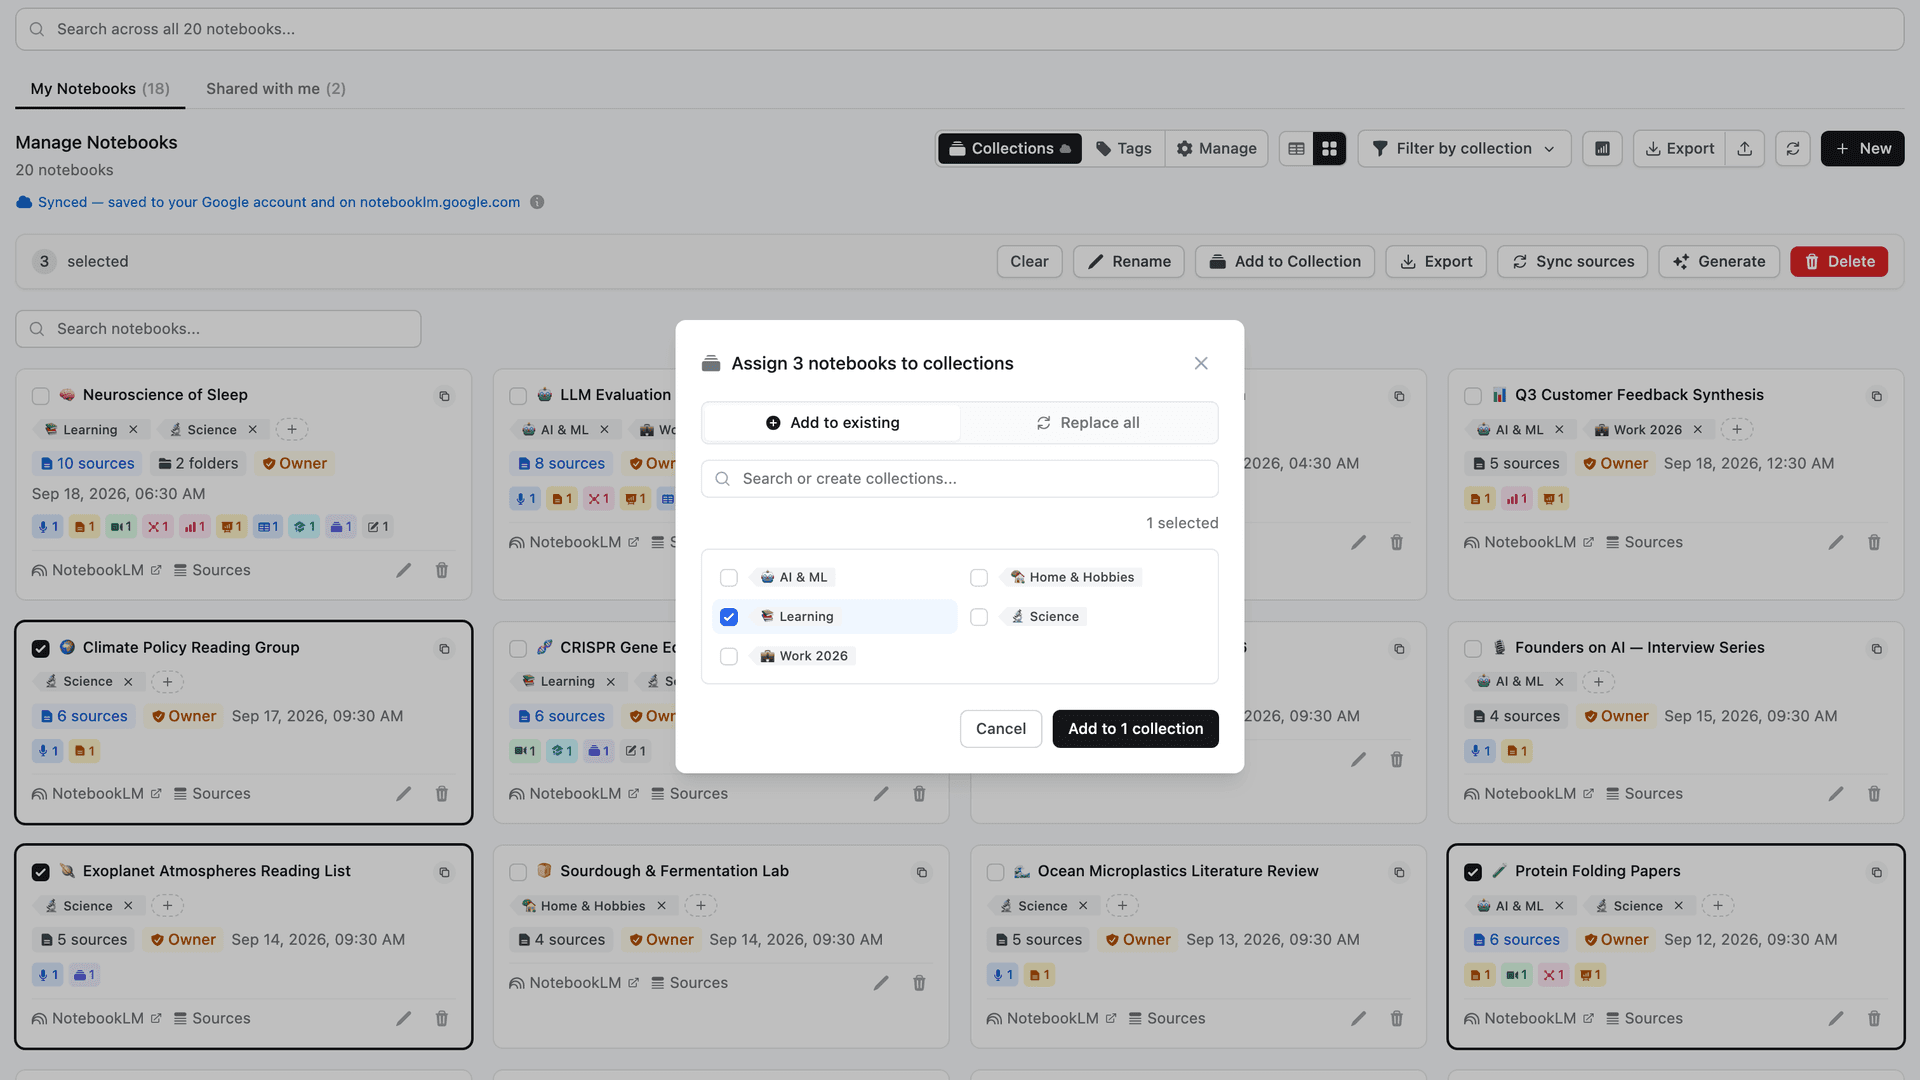The width and height of the screenshot is (1920, 1080).
Task: Edit the Neuroscience of Sleep notebook
Action: (404, 570)
